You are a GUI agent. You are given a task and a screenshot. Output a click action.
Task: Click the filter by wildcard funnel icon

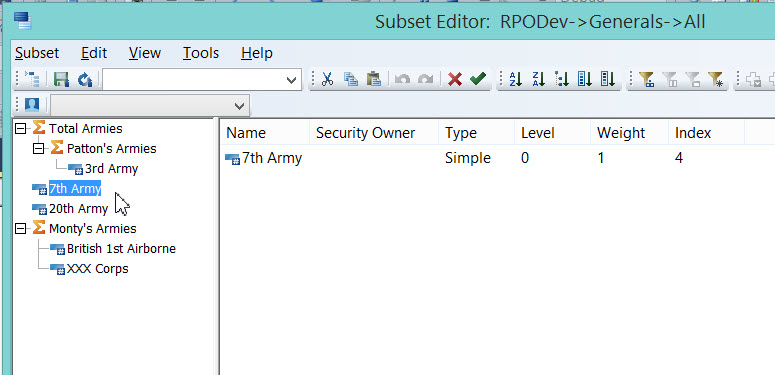(x=716, y=79)
